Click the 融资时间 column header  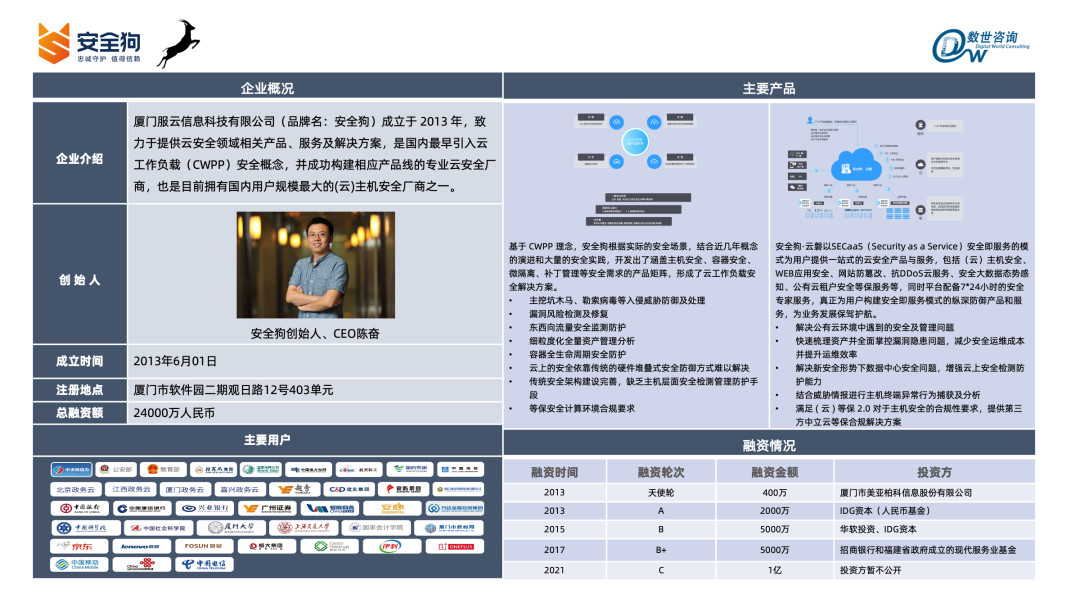pyautogui.click(x=554, y=472)
